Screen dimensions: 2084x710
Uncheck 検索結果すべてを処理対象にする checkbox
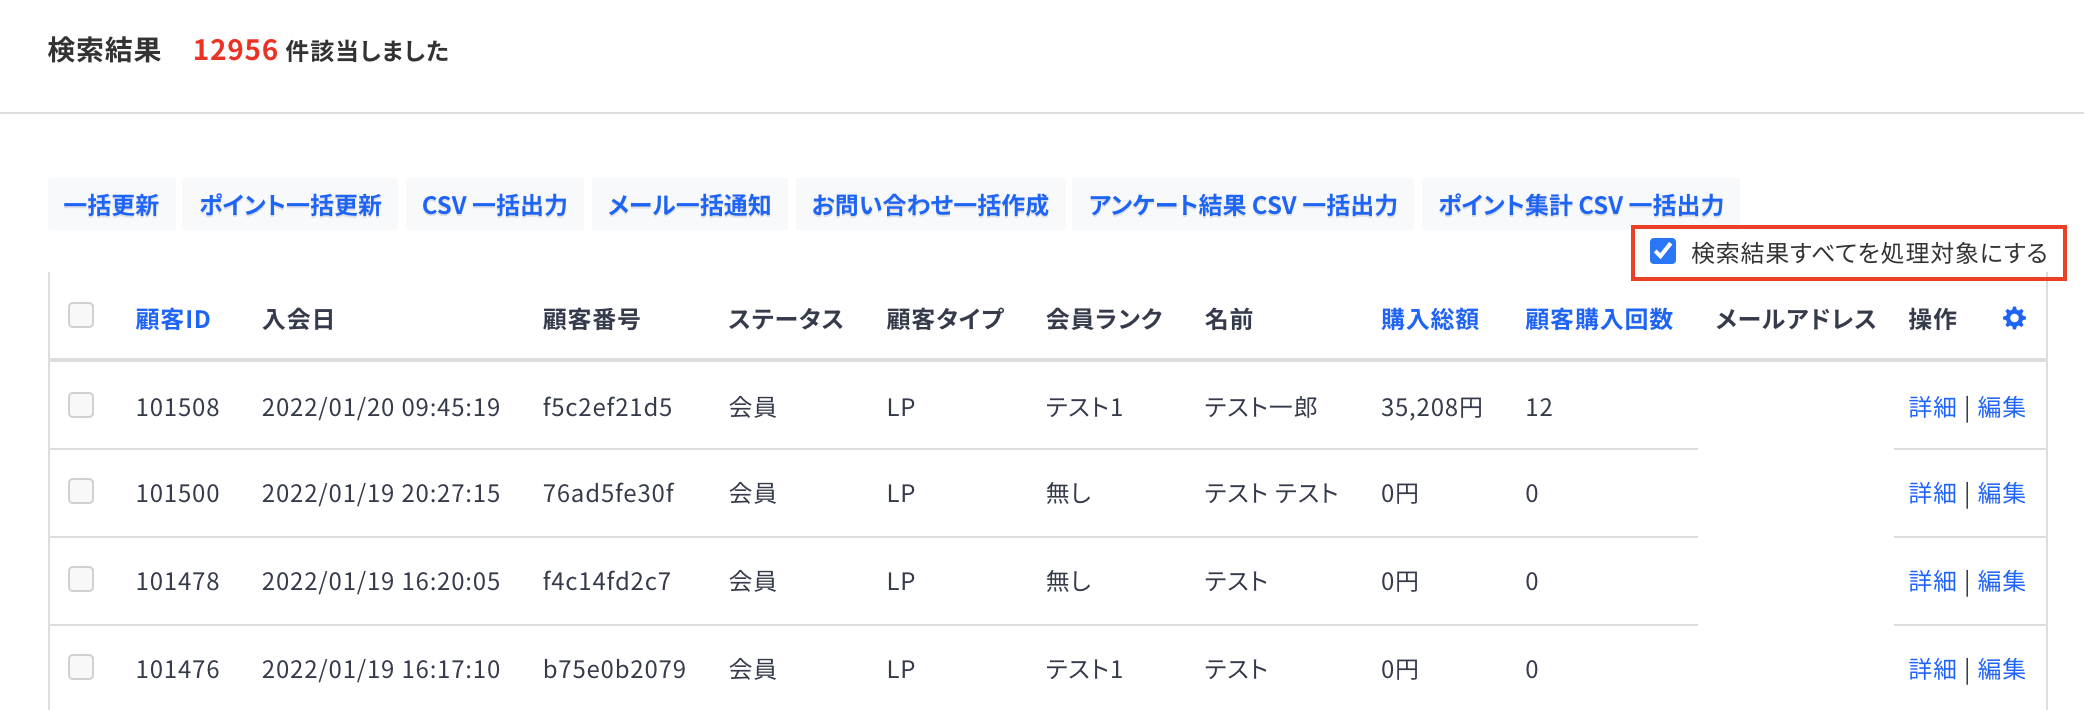1663,251
